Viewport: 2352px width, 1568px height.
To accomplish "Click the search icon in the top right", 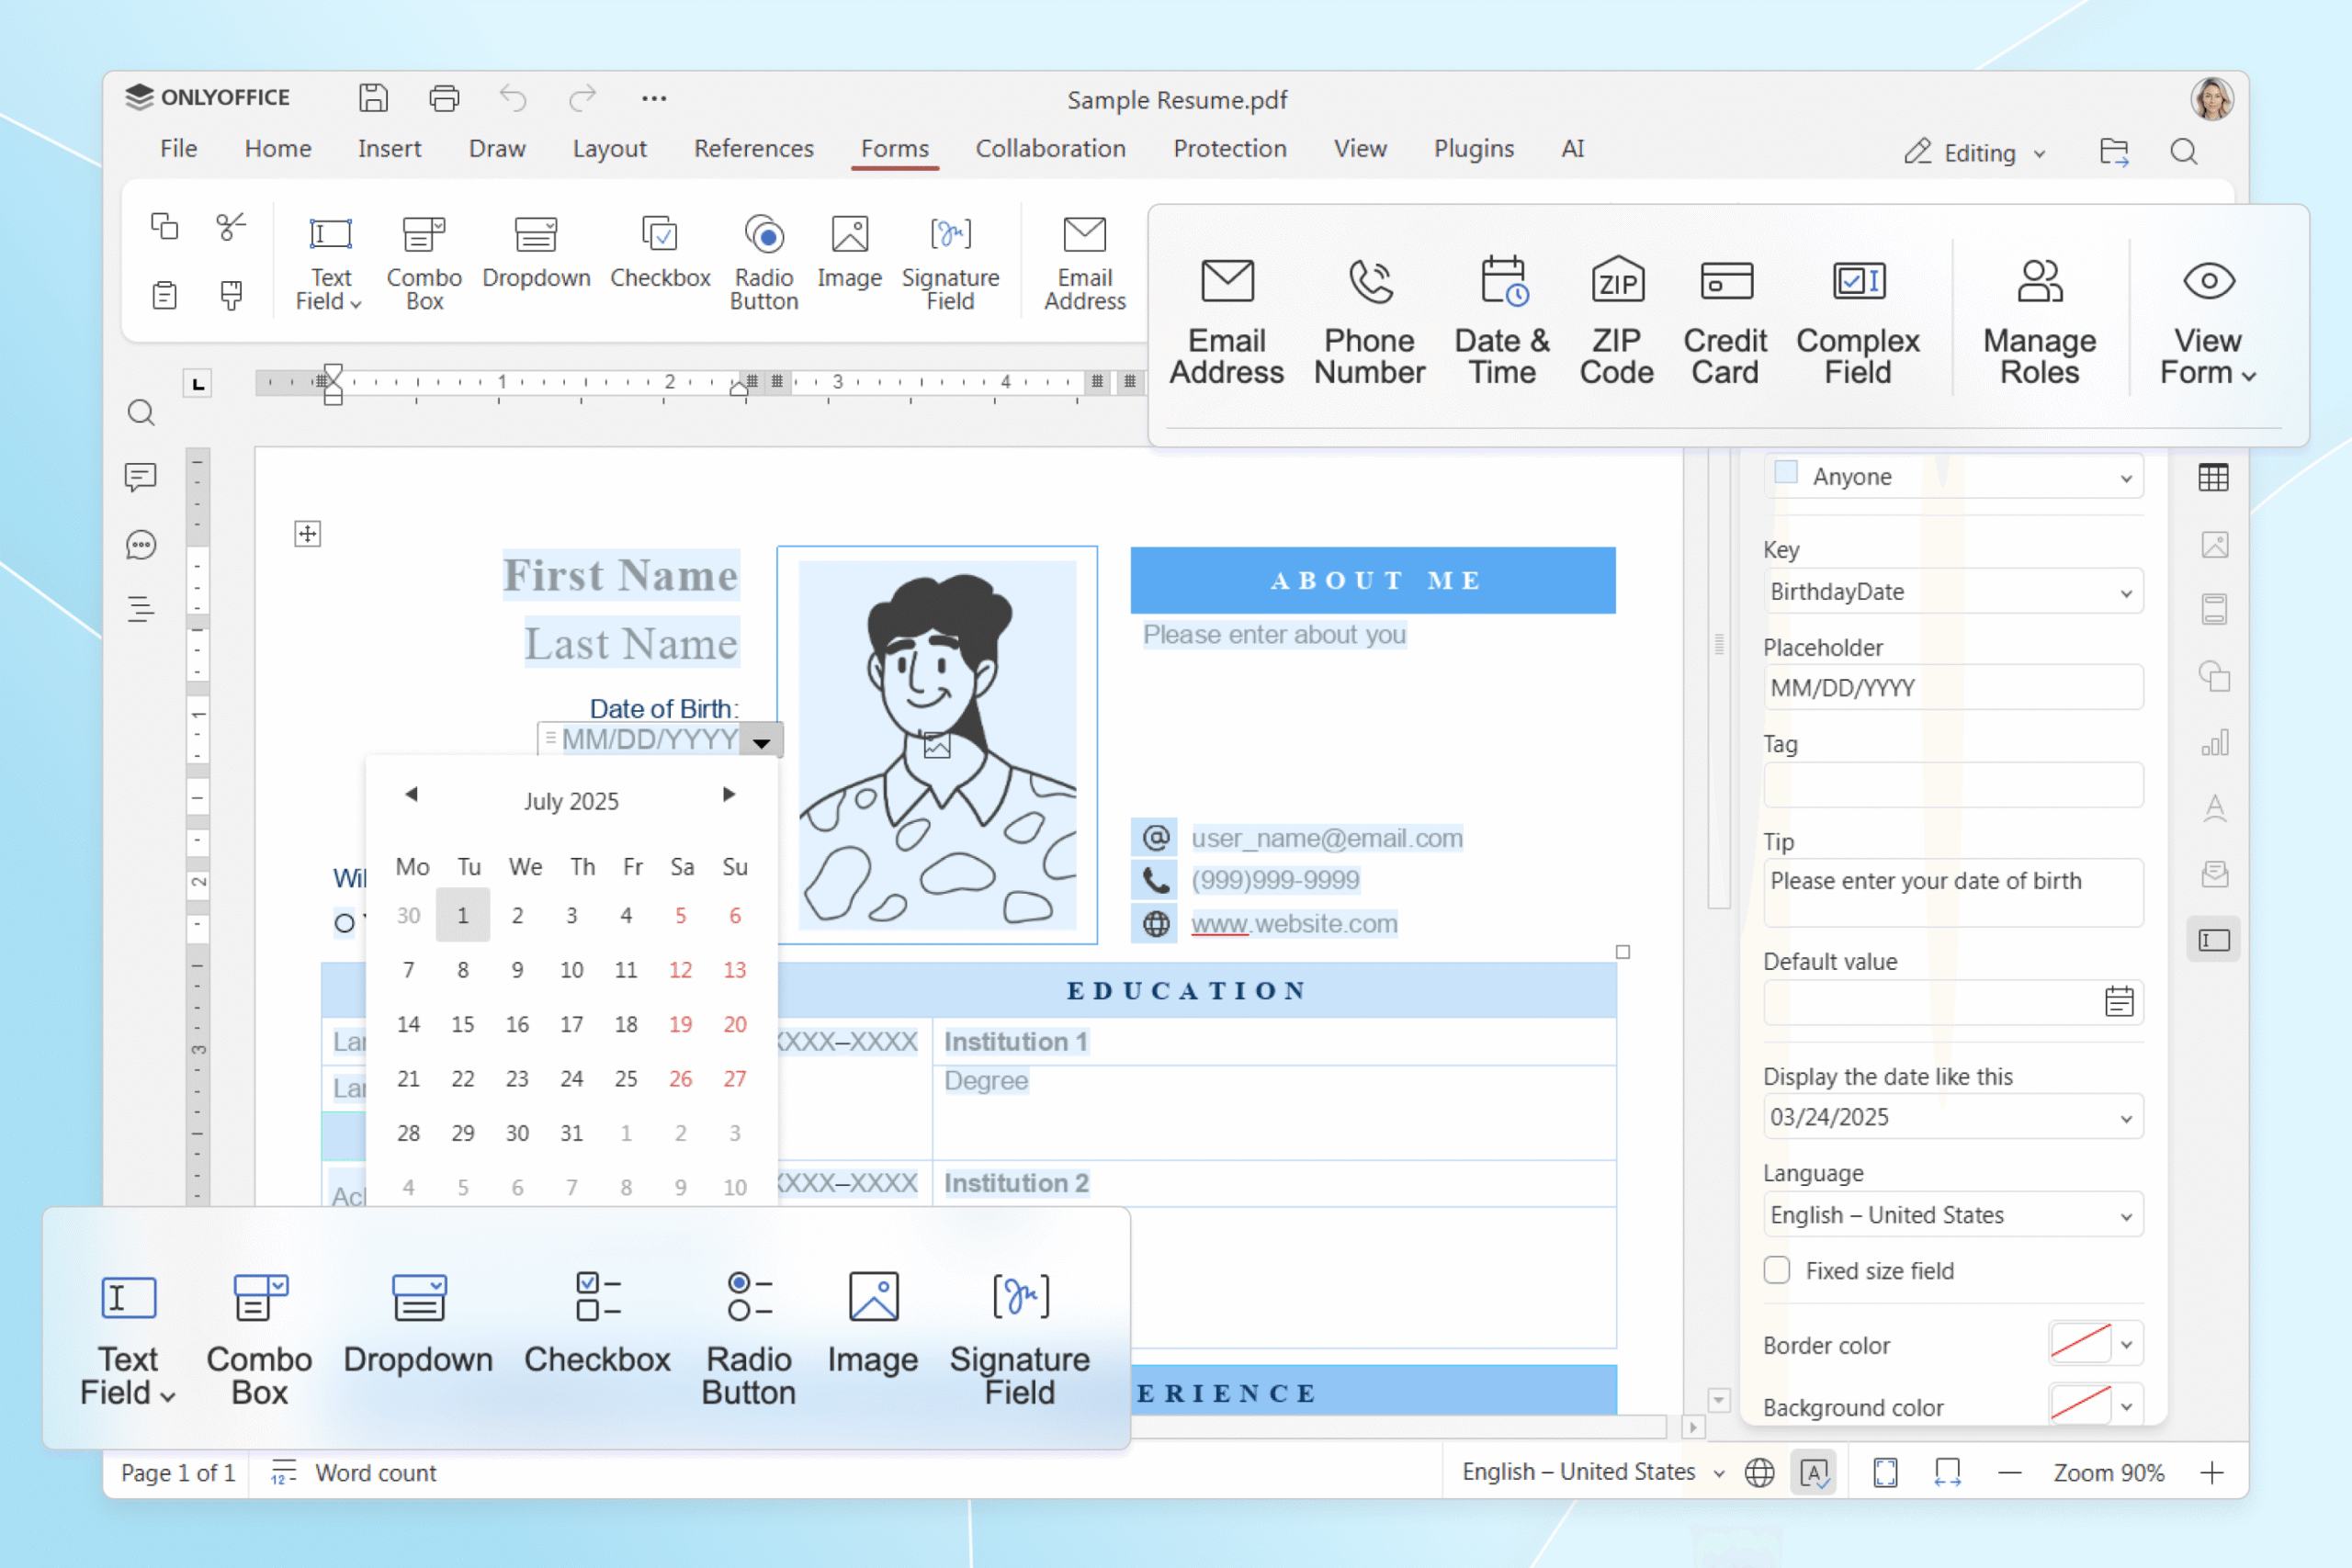I will pos(2184,152).
